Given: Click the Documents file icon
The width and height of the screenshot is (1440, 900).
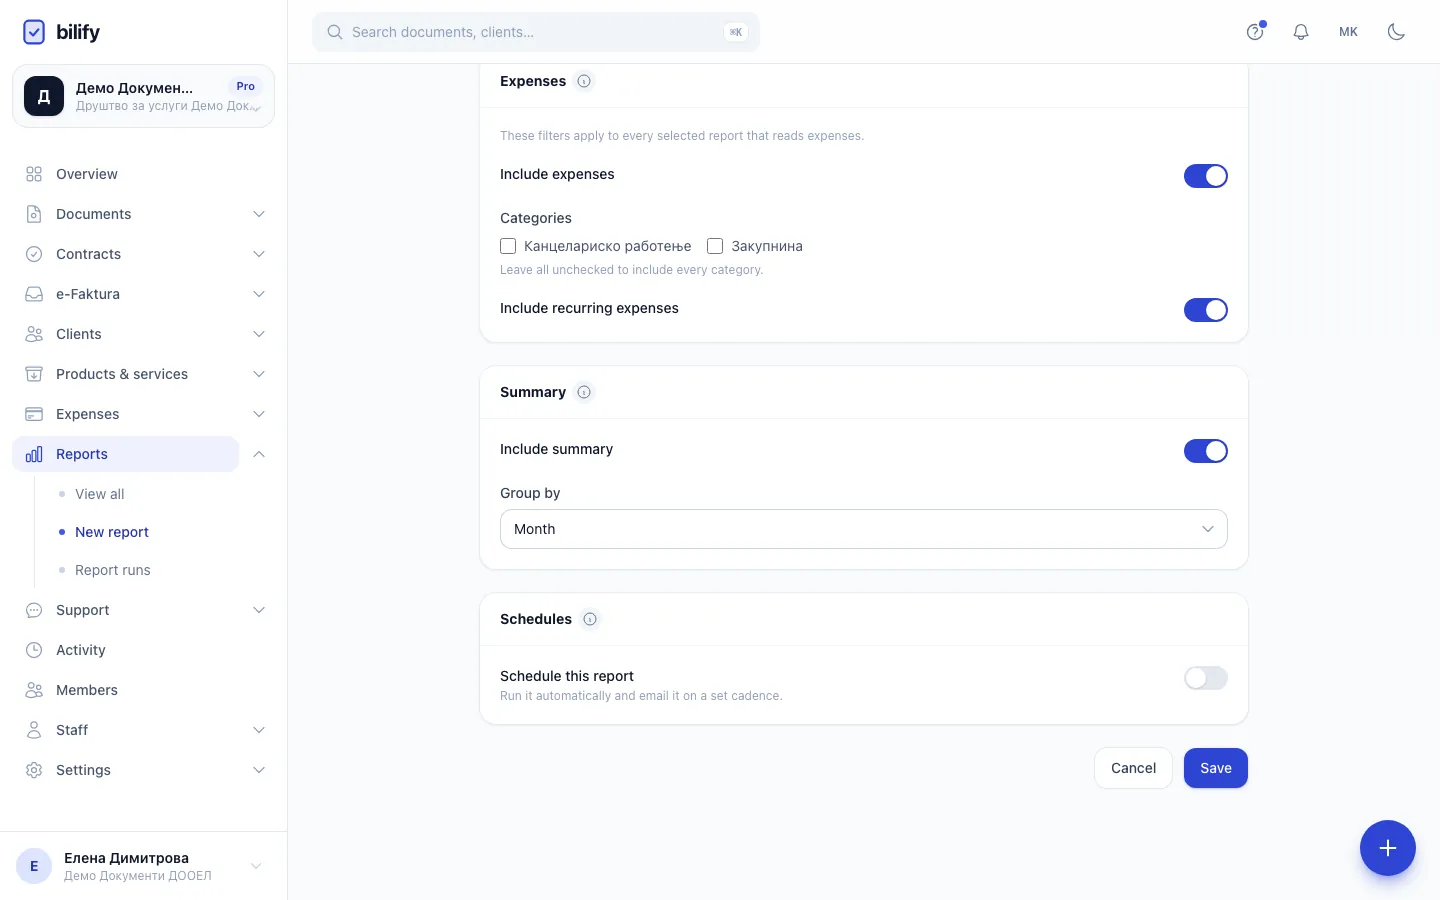Looking at the screenshot, I should point(34,214).
